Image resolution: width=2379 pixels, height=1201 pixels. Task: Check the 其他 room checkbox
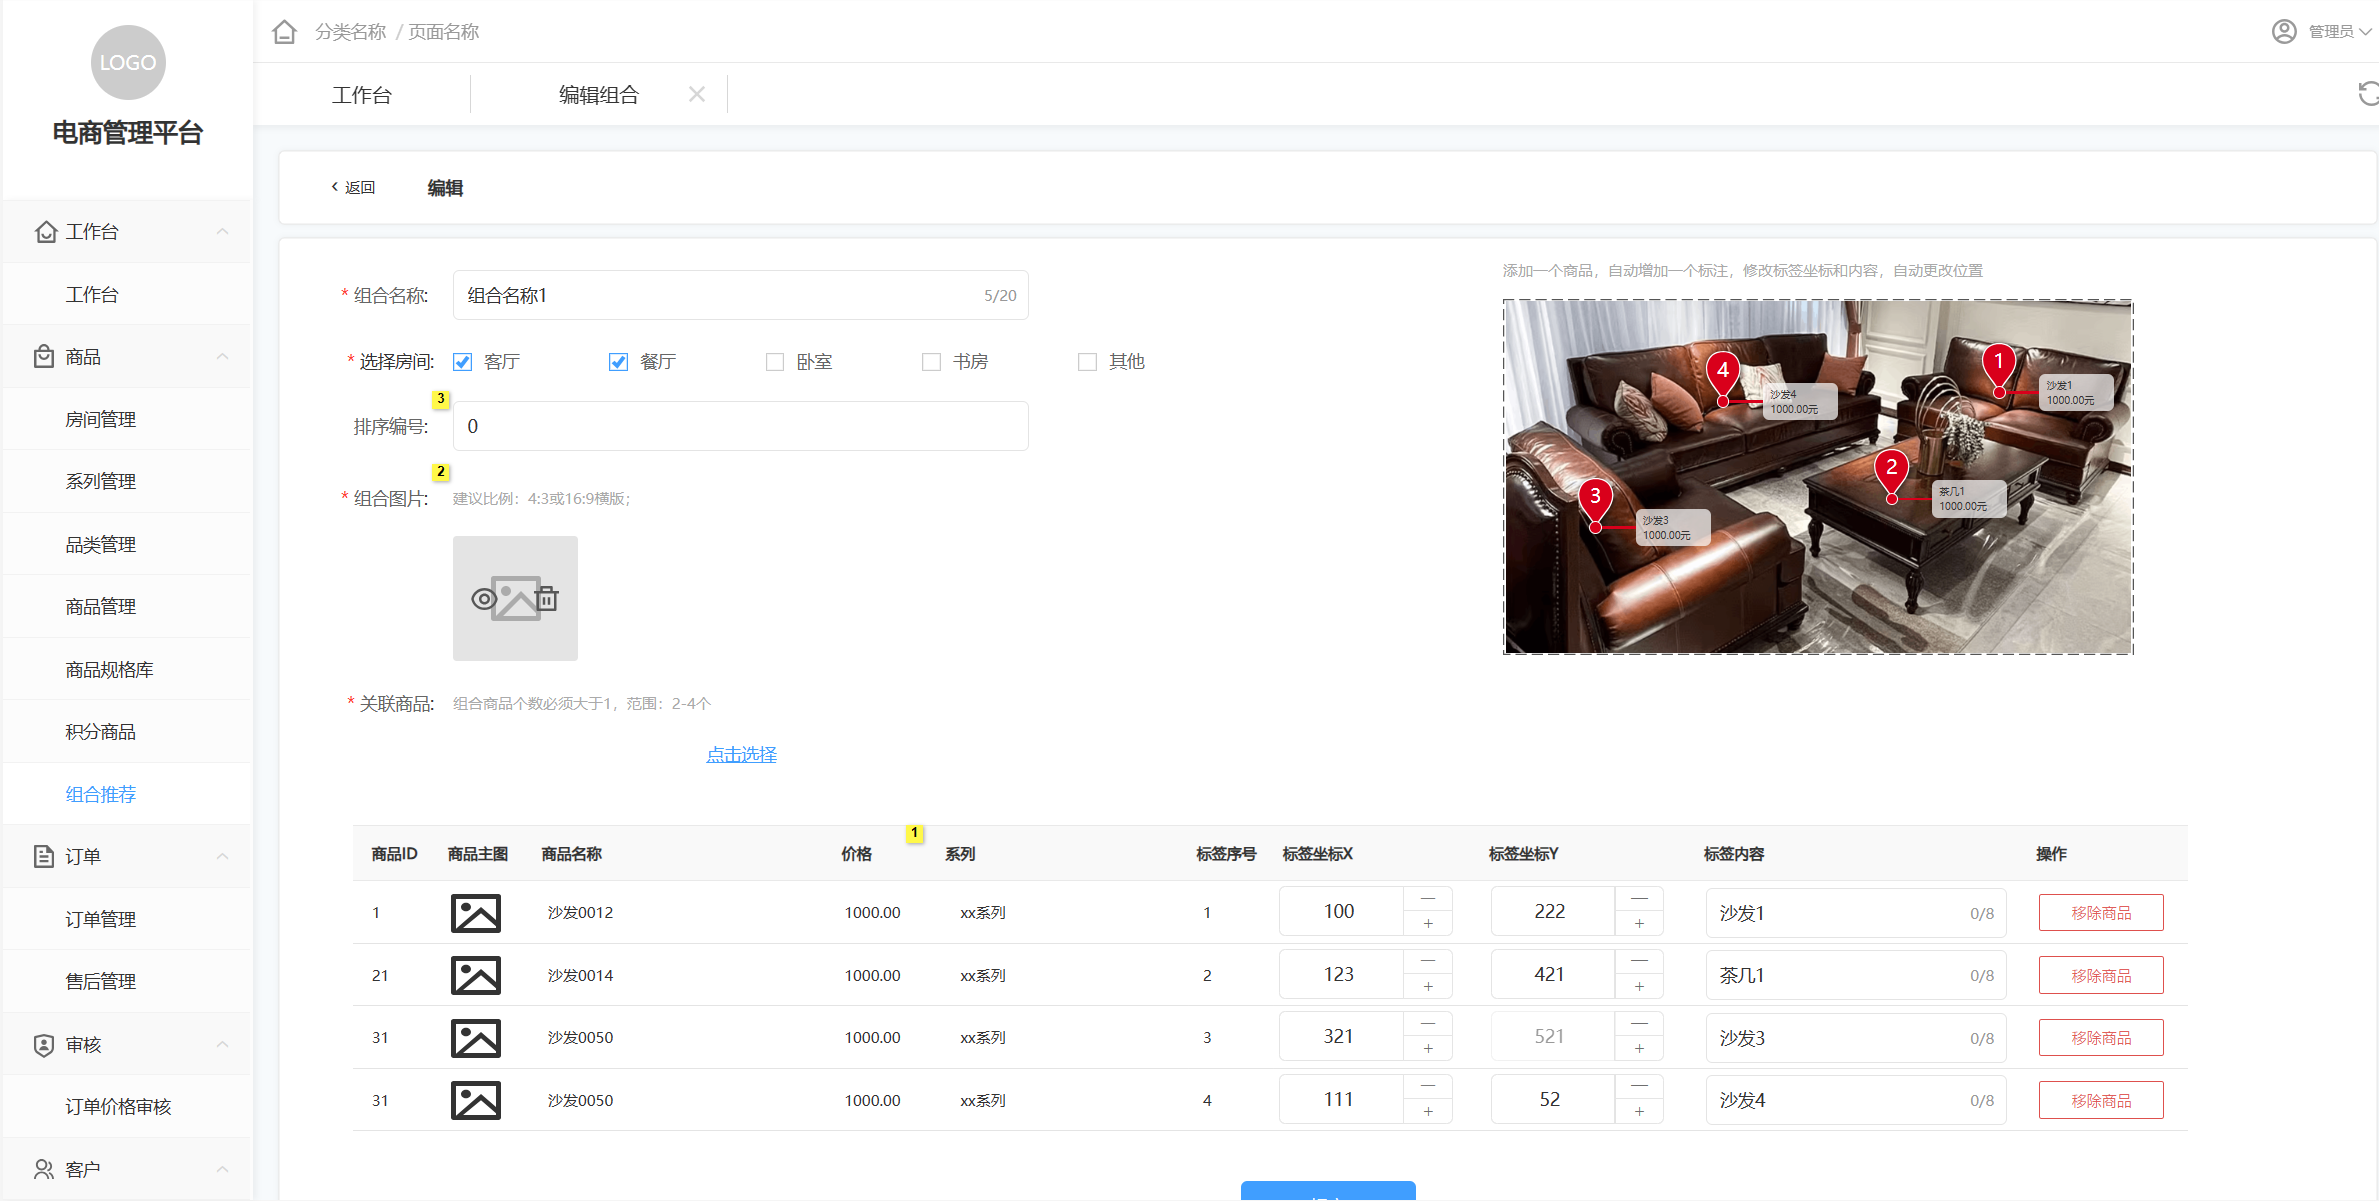click(x=1087, y=362)
